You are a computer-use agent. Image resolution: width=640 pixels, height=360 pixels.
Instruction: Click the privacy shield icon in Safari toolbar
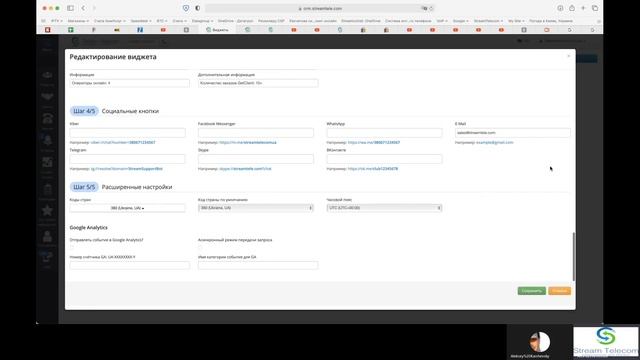tap(186, 8)
